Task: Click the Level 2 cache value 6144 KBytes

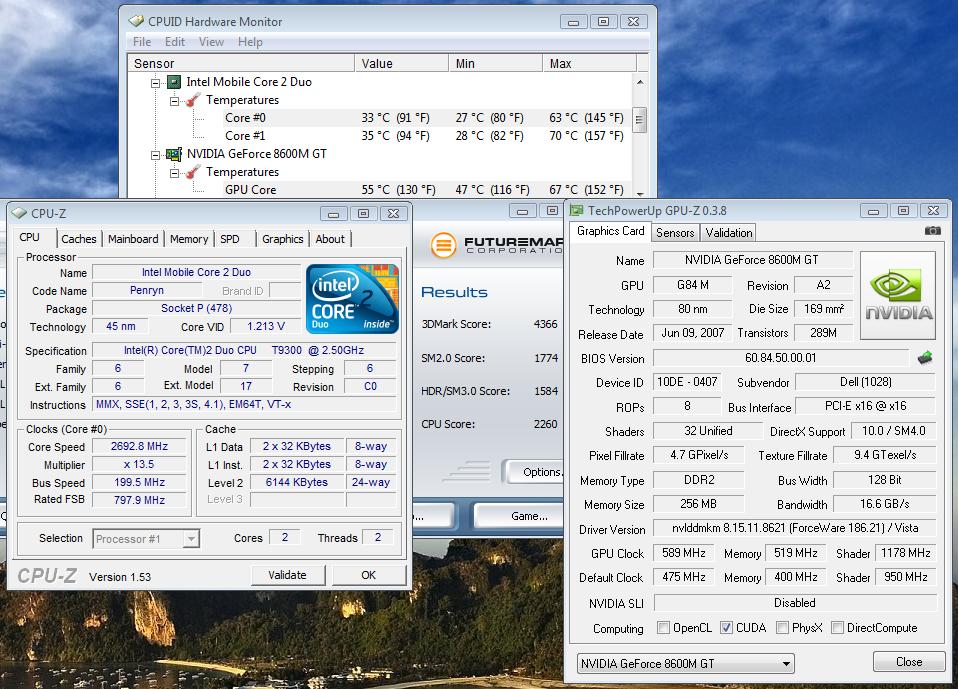Action: [297, 482]
